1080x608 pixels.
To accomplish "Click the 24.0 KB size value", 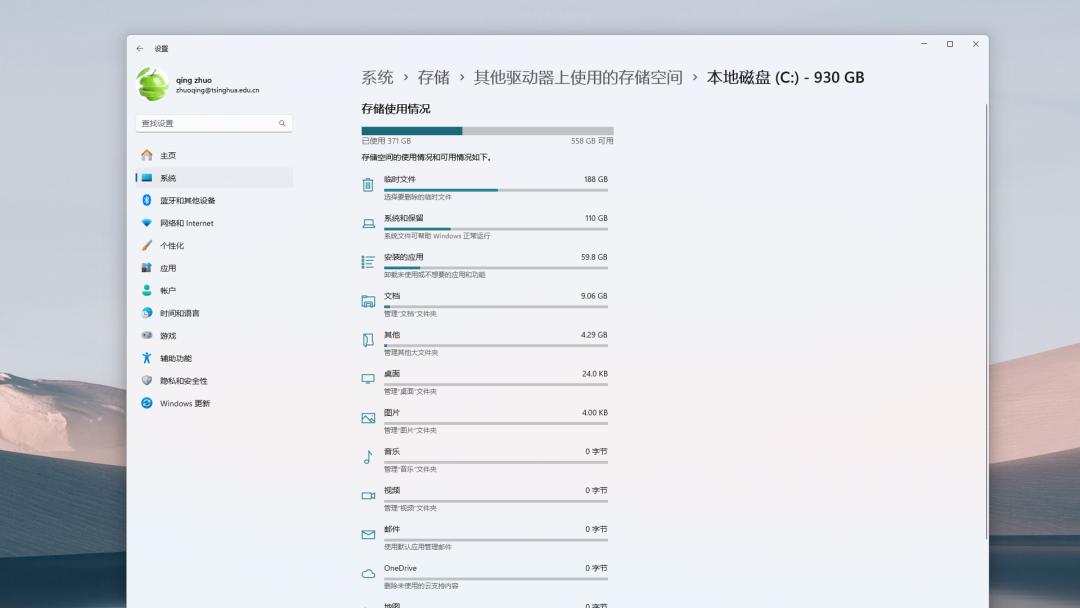I will 594,374.
